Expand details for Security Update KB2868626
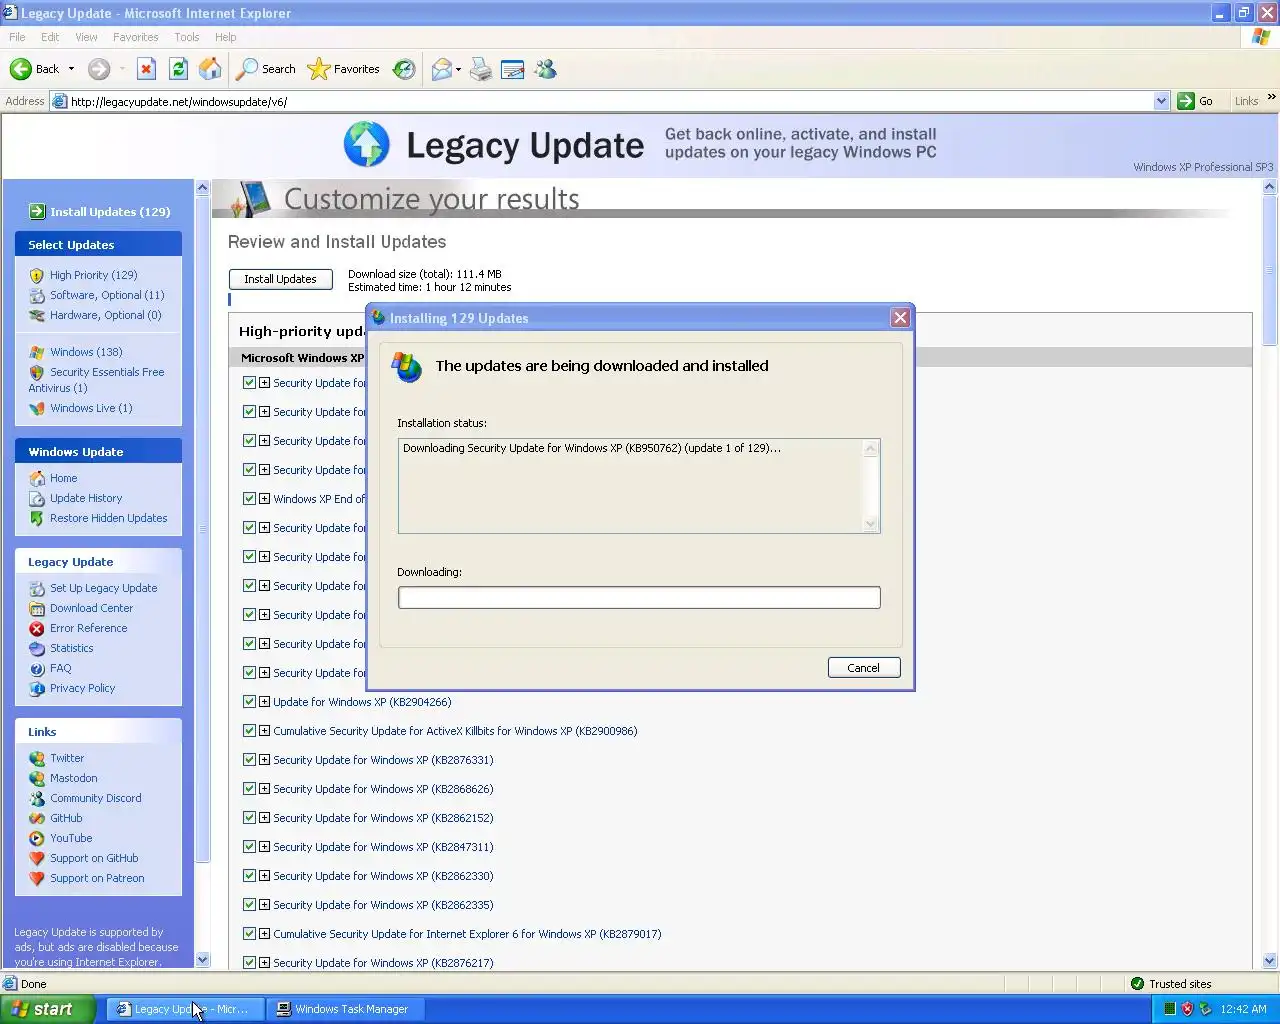1280x1024 pixels. (x=264, y=789)
